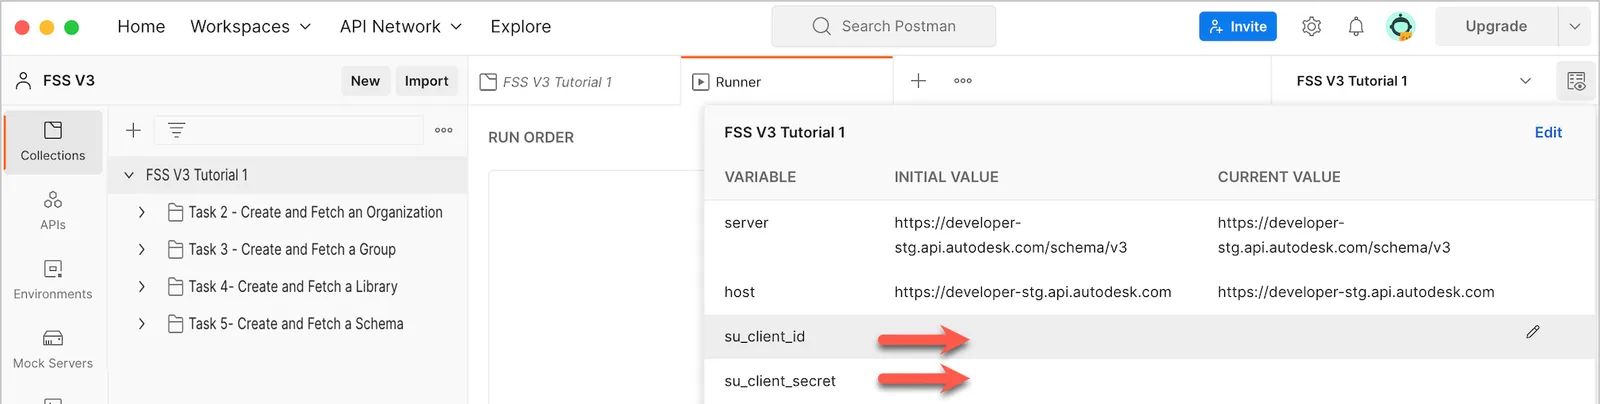Open the user avatar menu
Screen dimensions: 1600x404
(1401, 27)
